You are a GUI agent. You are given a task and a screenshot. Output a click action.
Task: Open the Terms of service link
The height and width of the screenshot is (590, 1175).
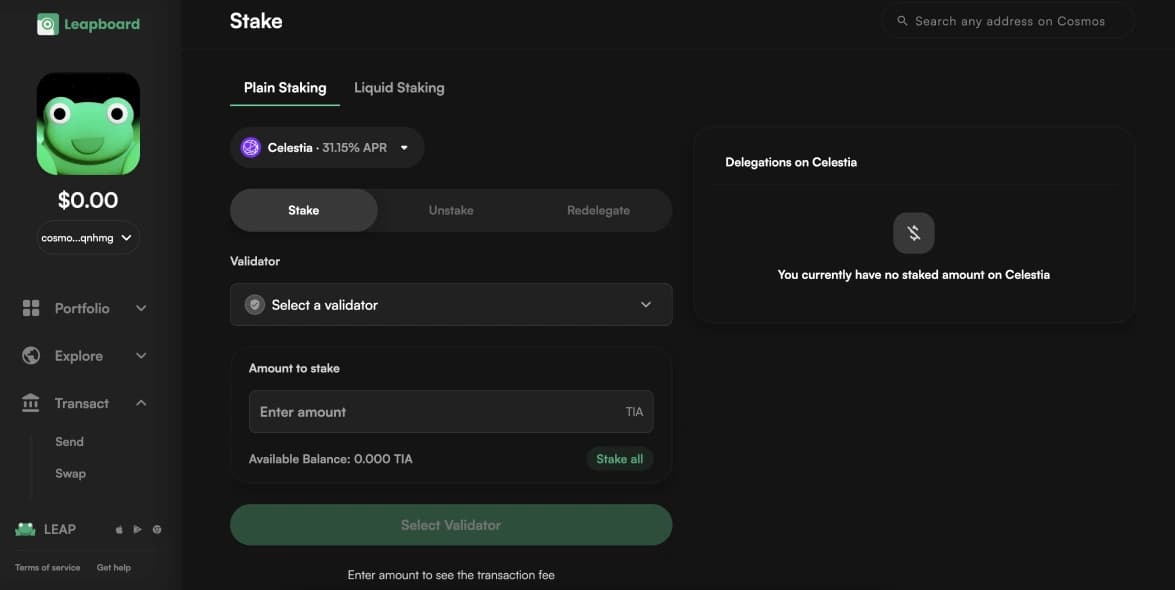(x=47, y=566)
